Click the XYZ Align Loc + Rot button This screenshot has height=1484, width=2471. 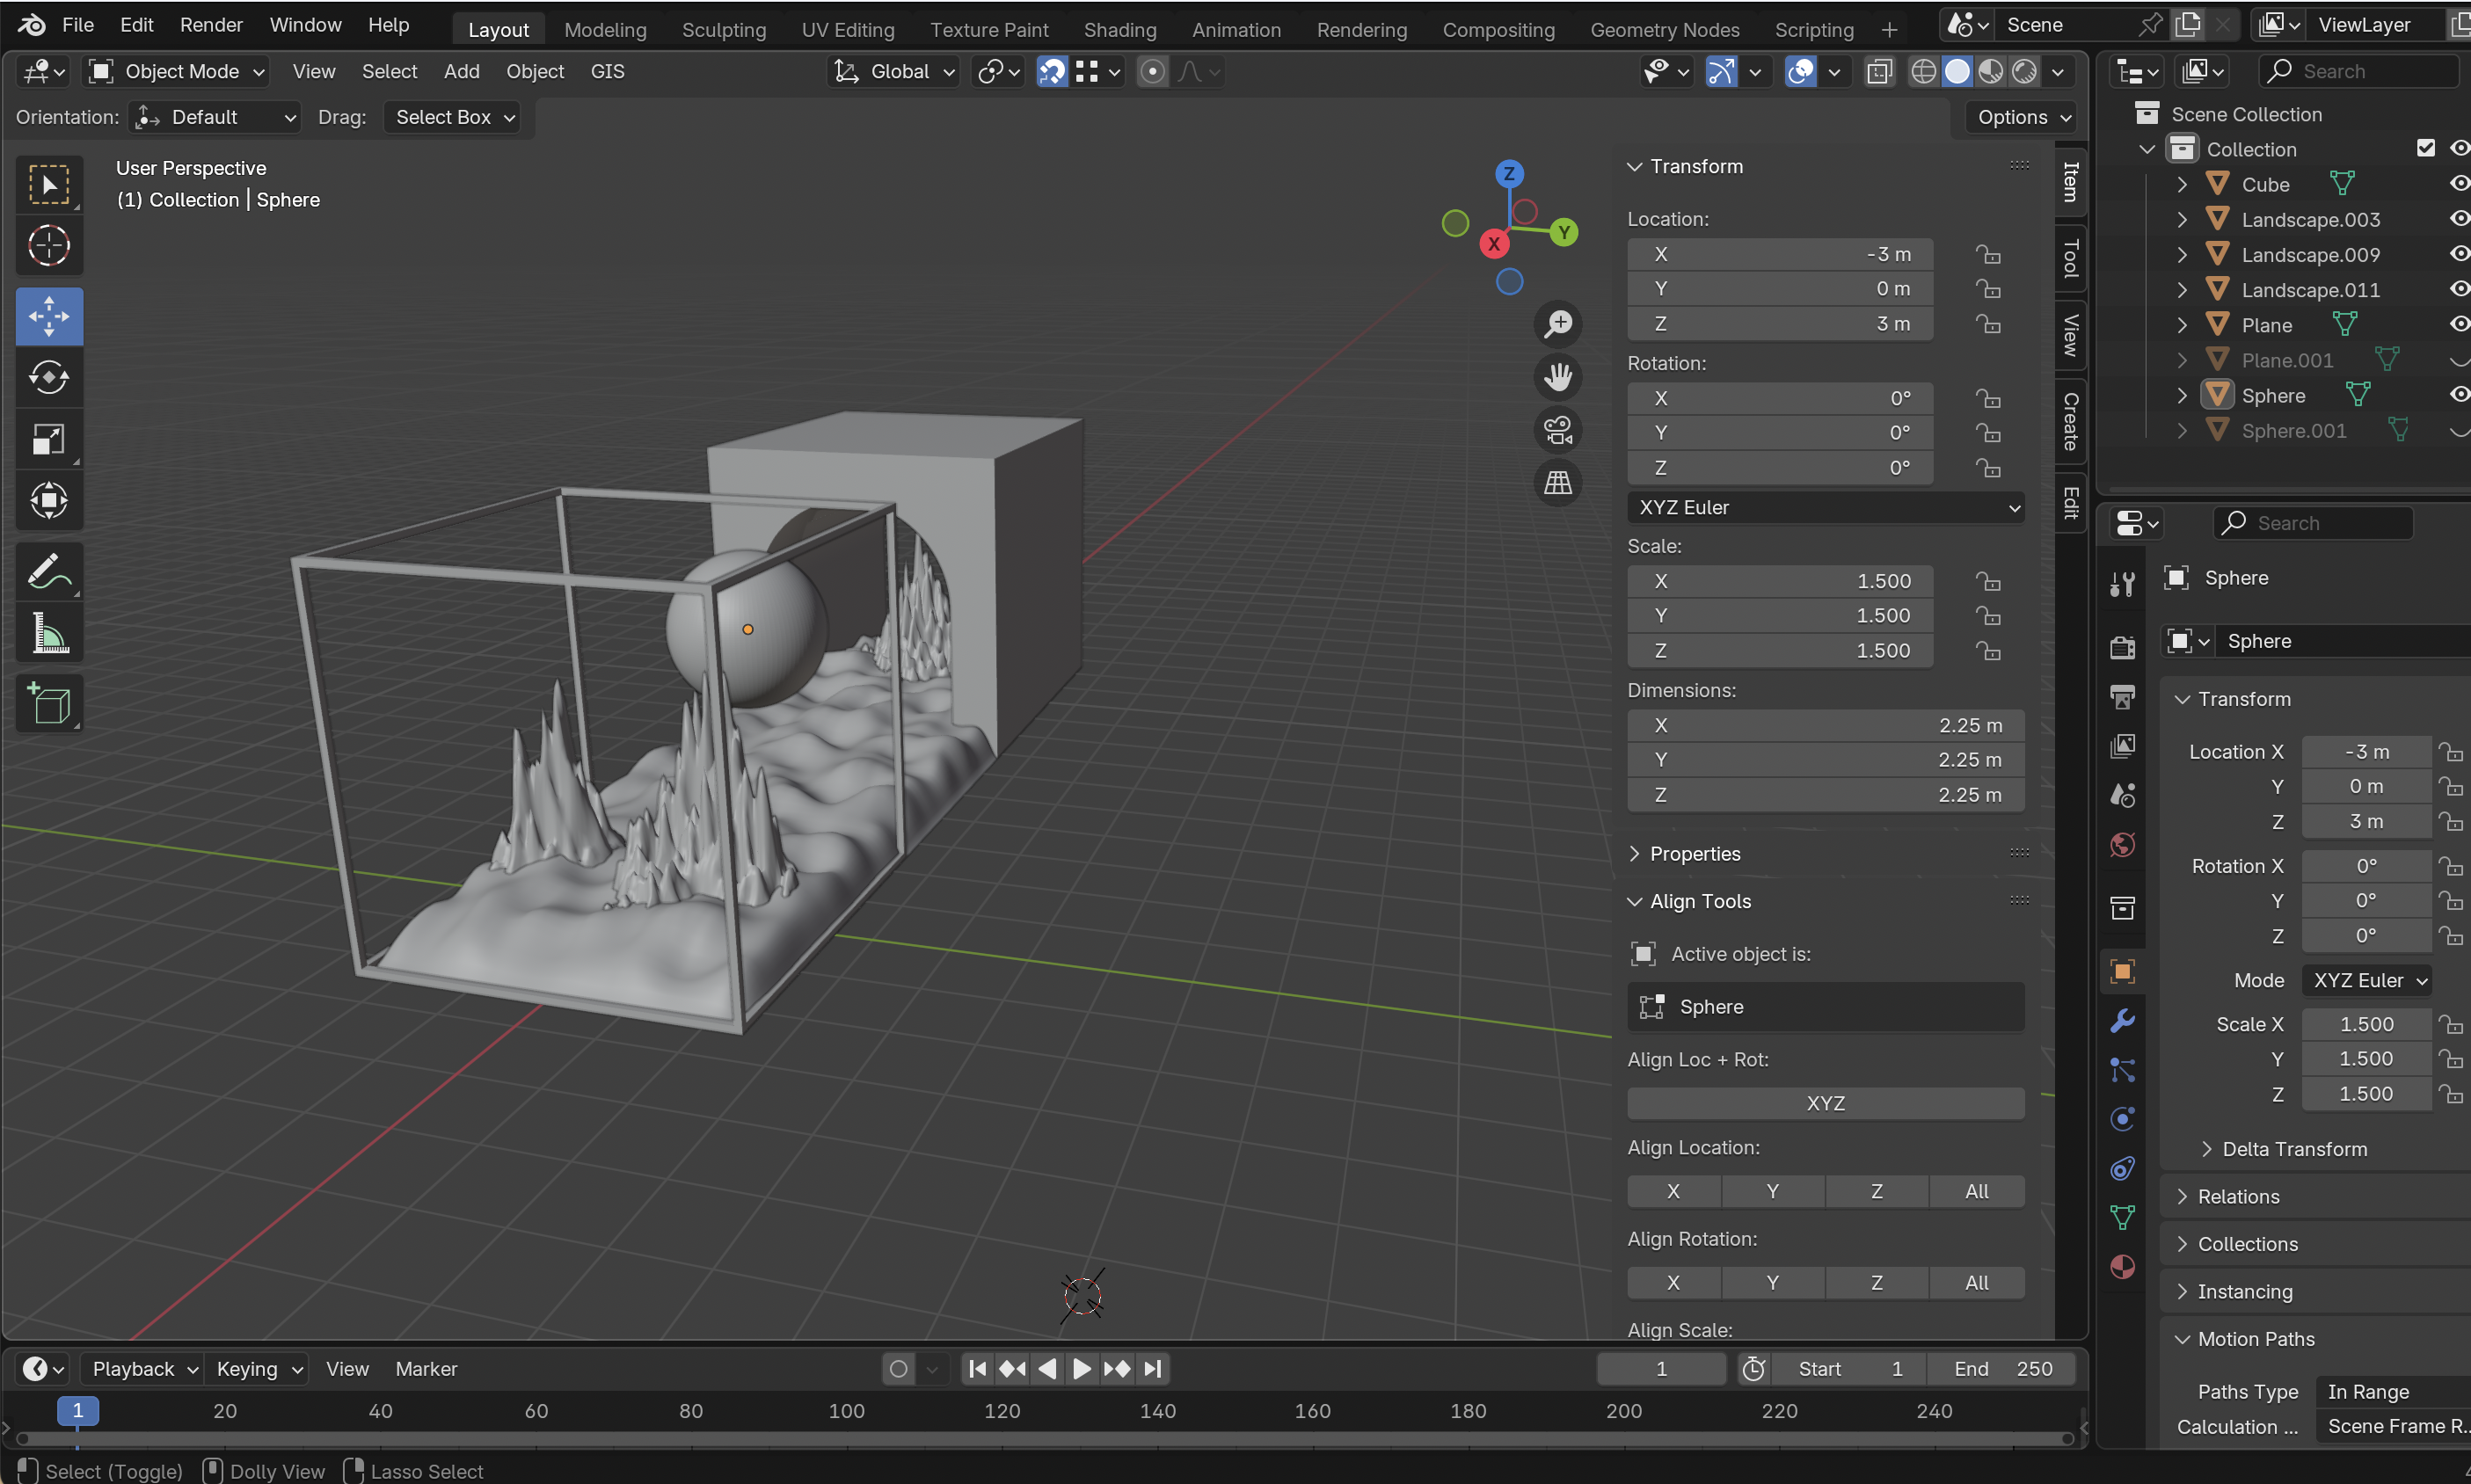click(x=1825, y=1104)
